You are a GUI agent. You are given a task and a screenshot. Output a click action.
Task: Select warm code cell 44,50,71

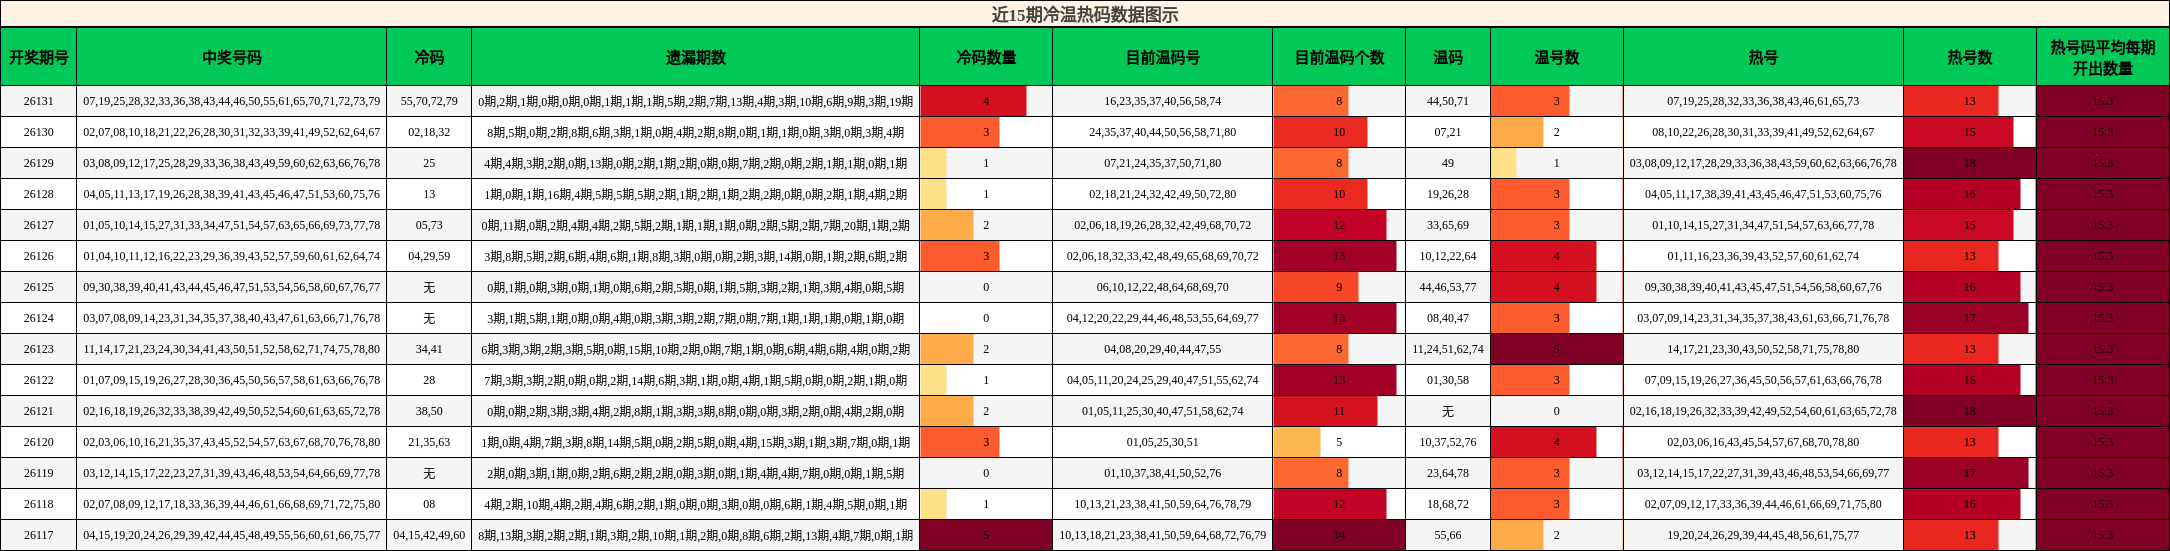pos(1448,101)
